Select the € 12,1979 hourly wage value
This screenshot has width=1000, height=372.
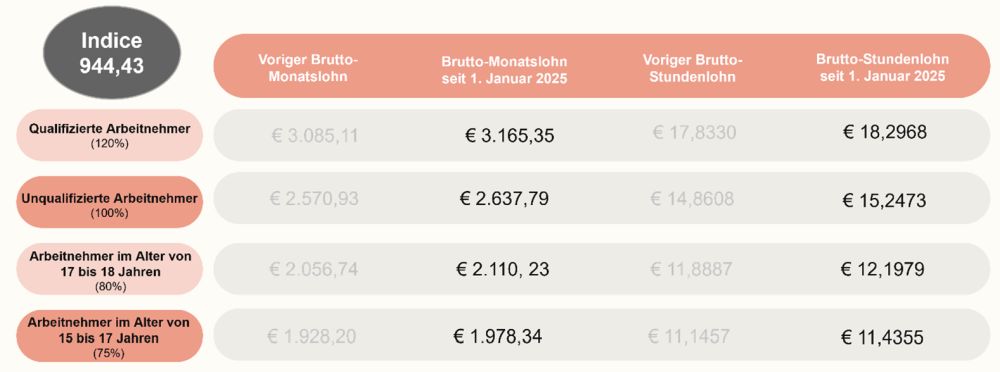[883, 269]
